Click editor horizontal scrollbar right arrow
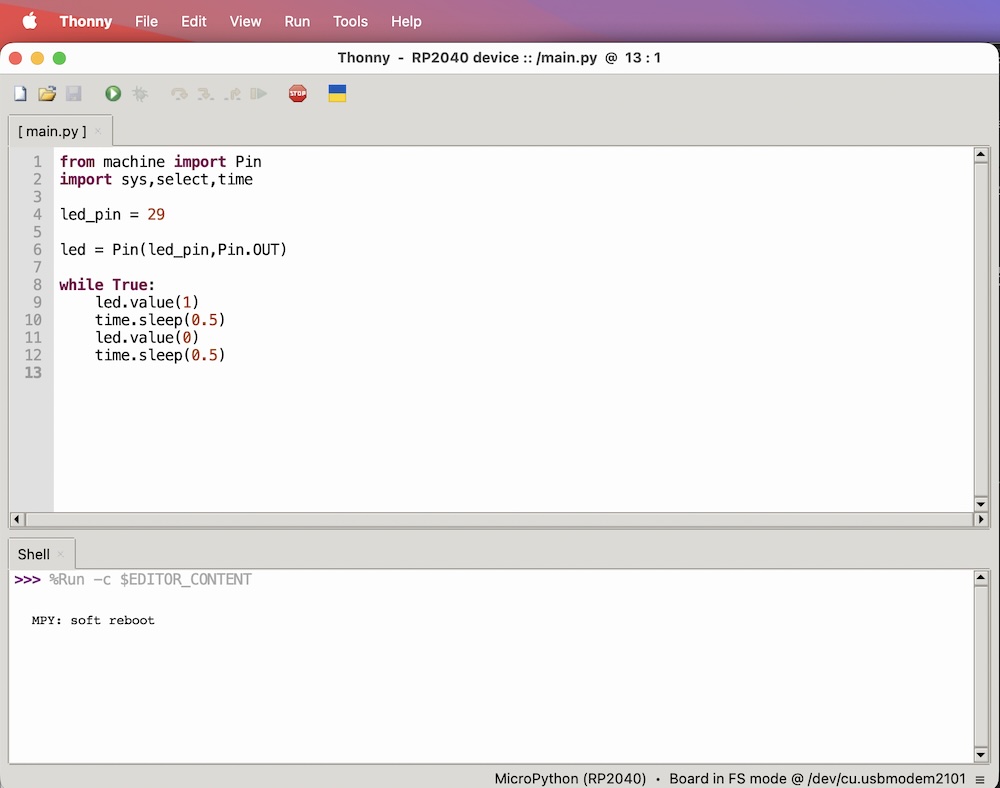Image resolution: width=1000 pixels, height=788 pixels. (981, 520)
